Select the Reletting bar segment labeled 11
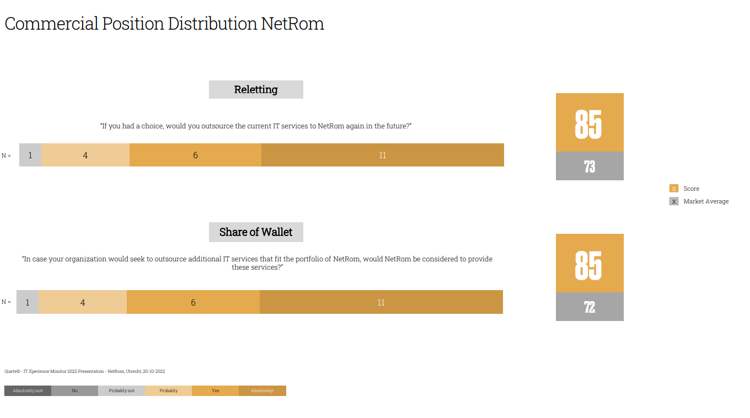 click(383, 155)
